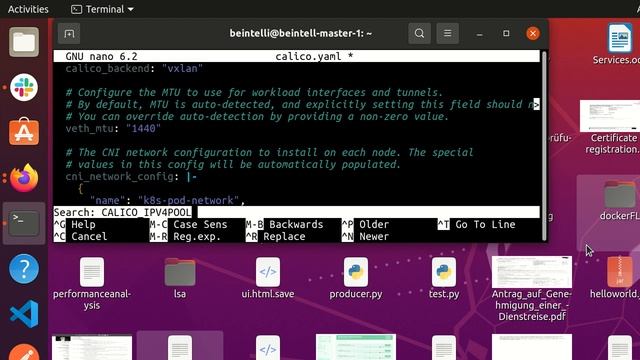Image resolution: width=640 pixels, height=360 pixels.
Task: Click the calico_backend "vxlan" line
Action: (134, 69)
